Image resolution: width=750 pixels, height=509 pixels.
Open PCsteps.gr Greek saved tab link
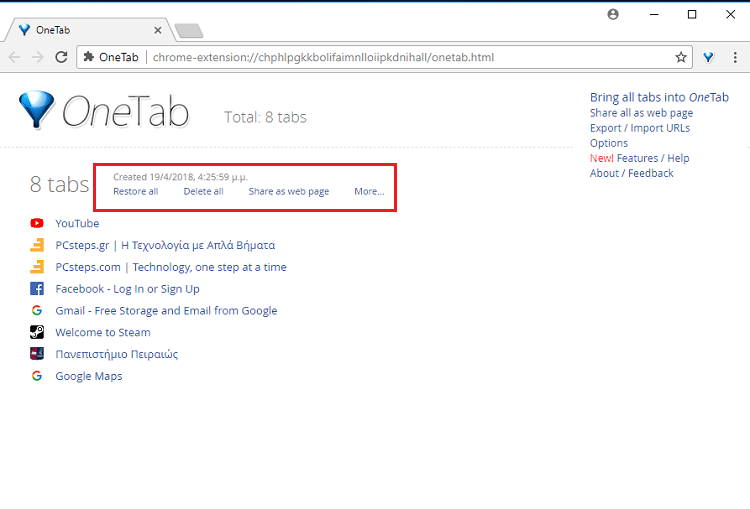165,245
